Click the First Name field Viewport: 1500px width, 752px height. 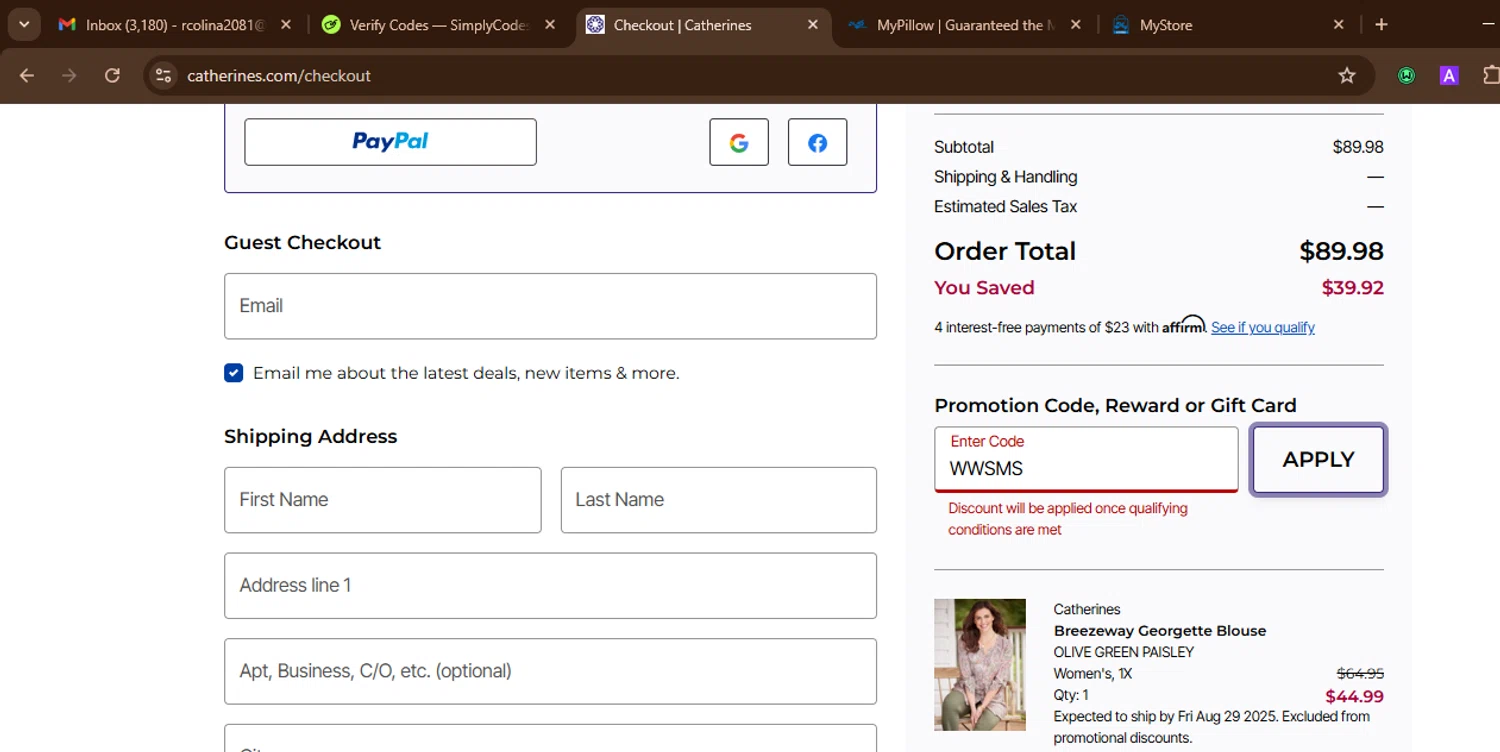(x=382, y=500)
